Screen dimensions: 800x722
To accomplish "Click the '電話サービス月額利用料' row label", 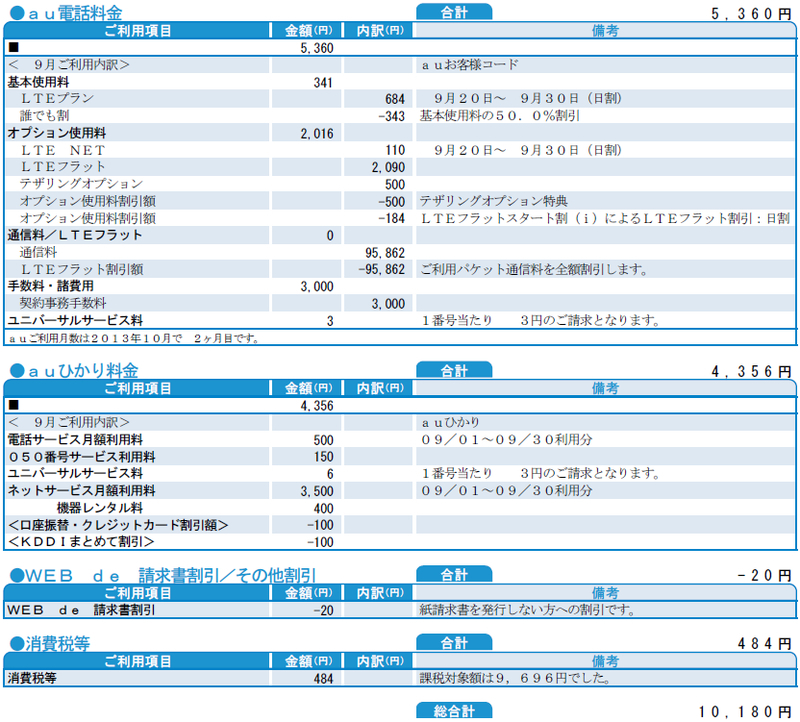I will [x=75, y=440].
